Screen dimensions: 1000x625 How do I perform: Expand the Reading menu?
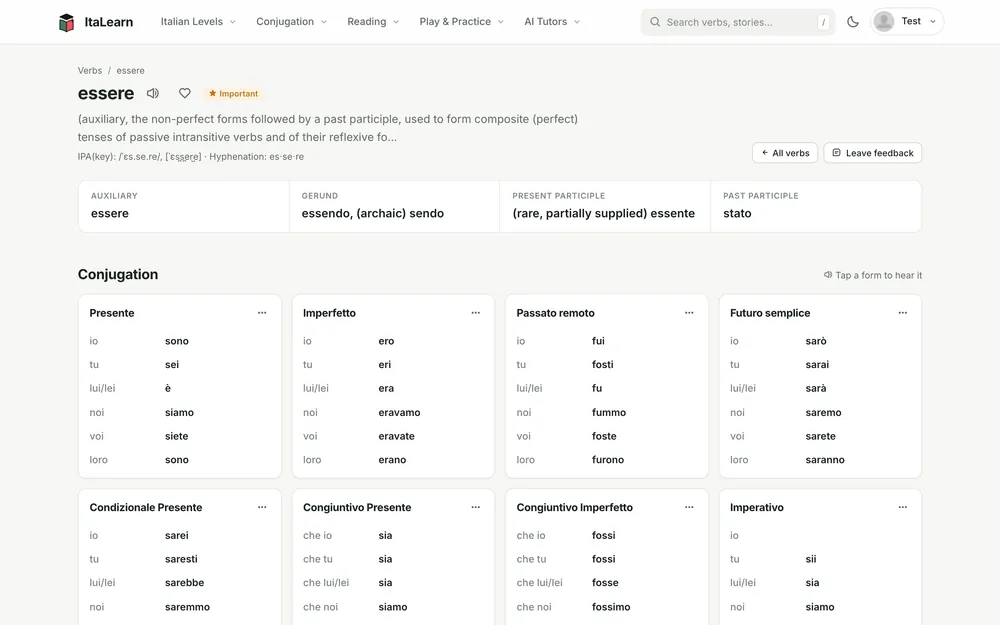coord(373,22)
